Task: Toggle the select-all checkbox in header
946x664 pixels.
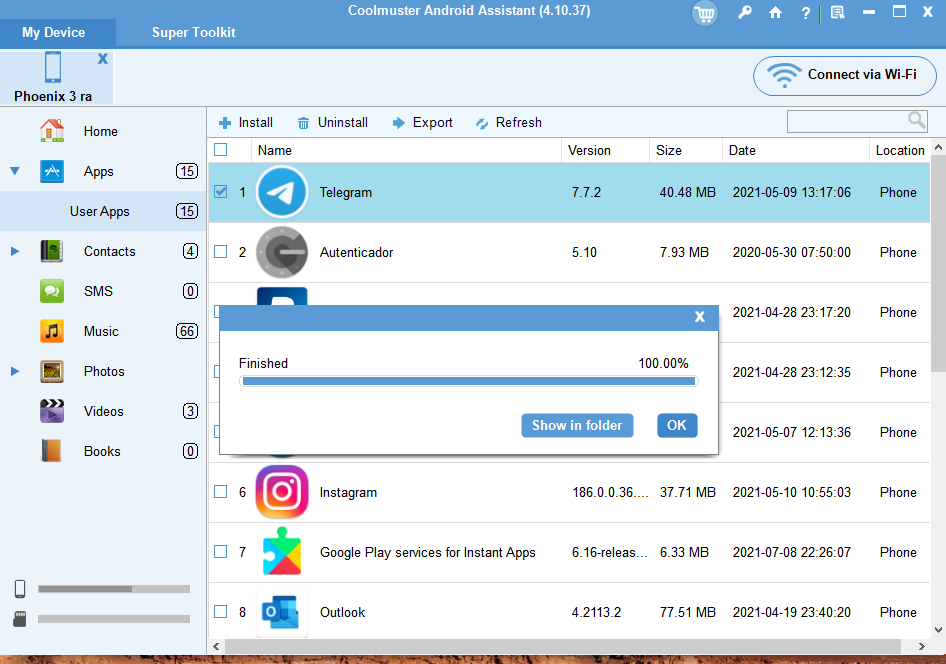Action: pos(221,150)
